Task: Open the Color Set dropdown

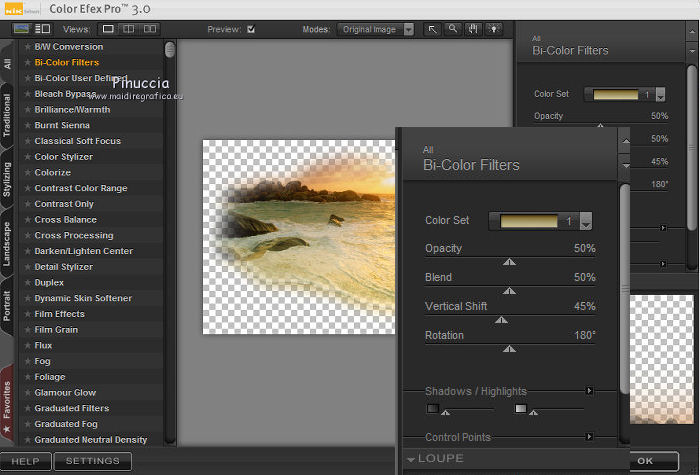Action: pyautogui.click(x=586, y=221)
